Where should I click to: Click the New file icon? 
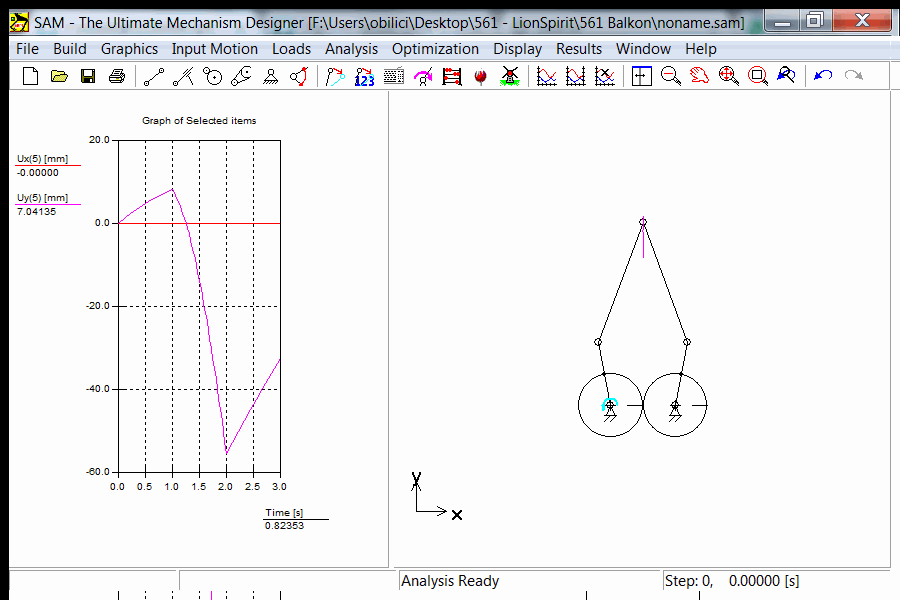(30, 76)
